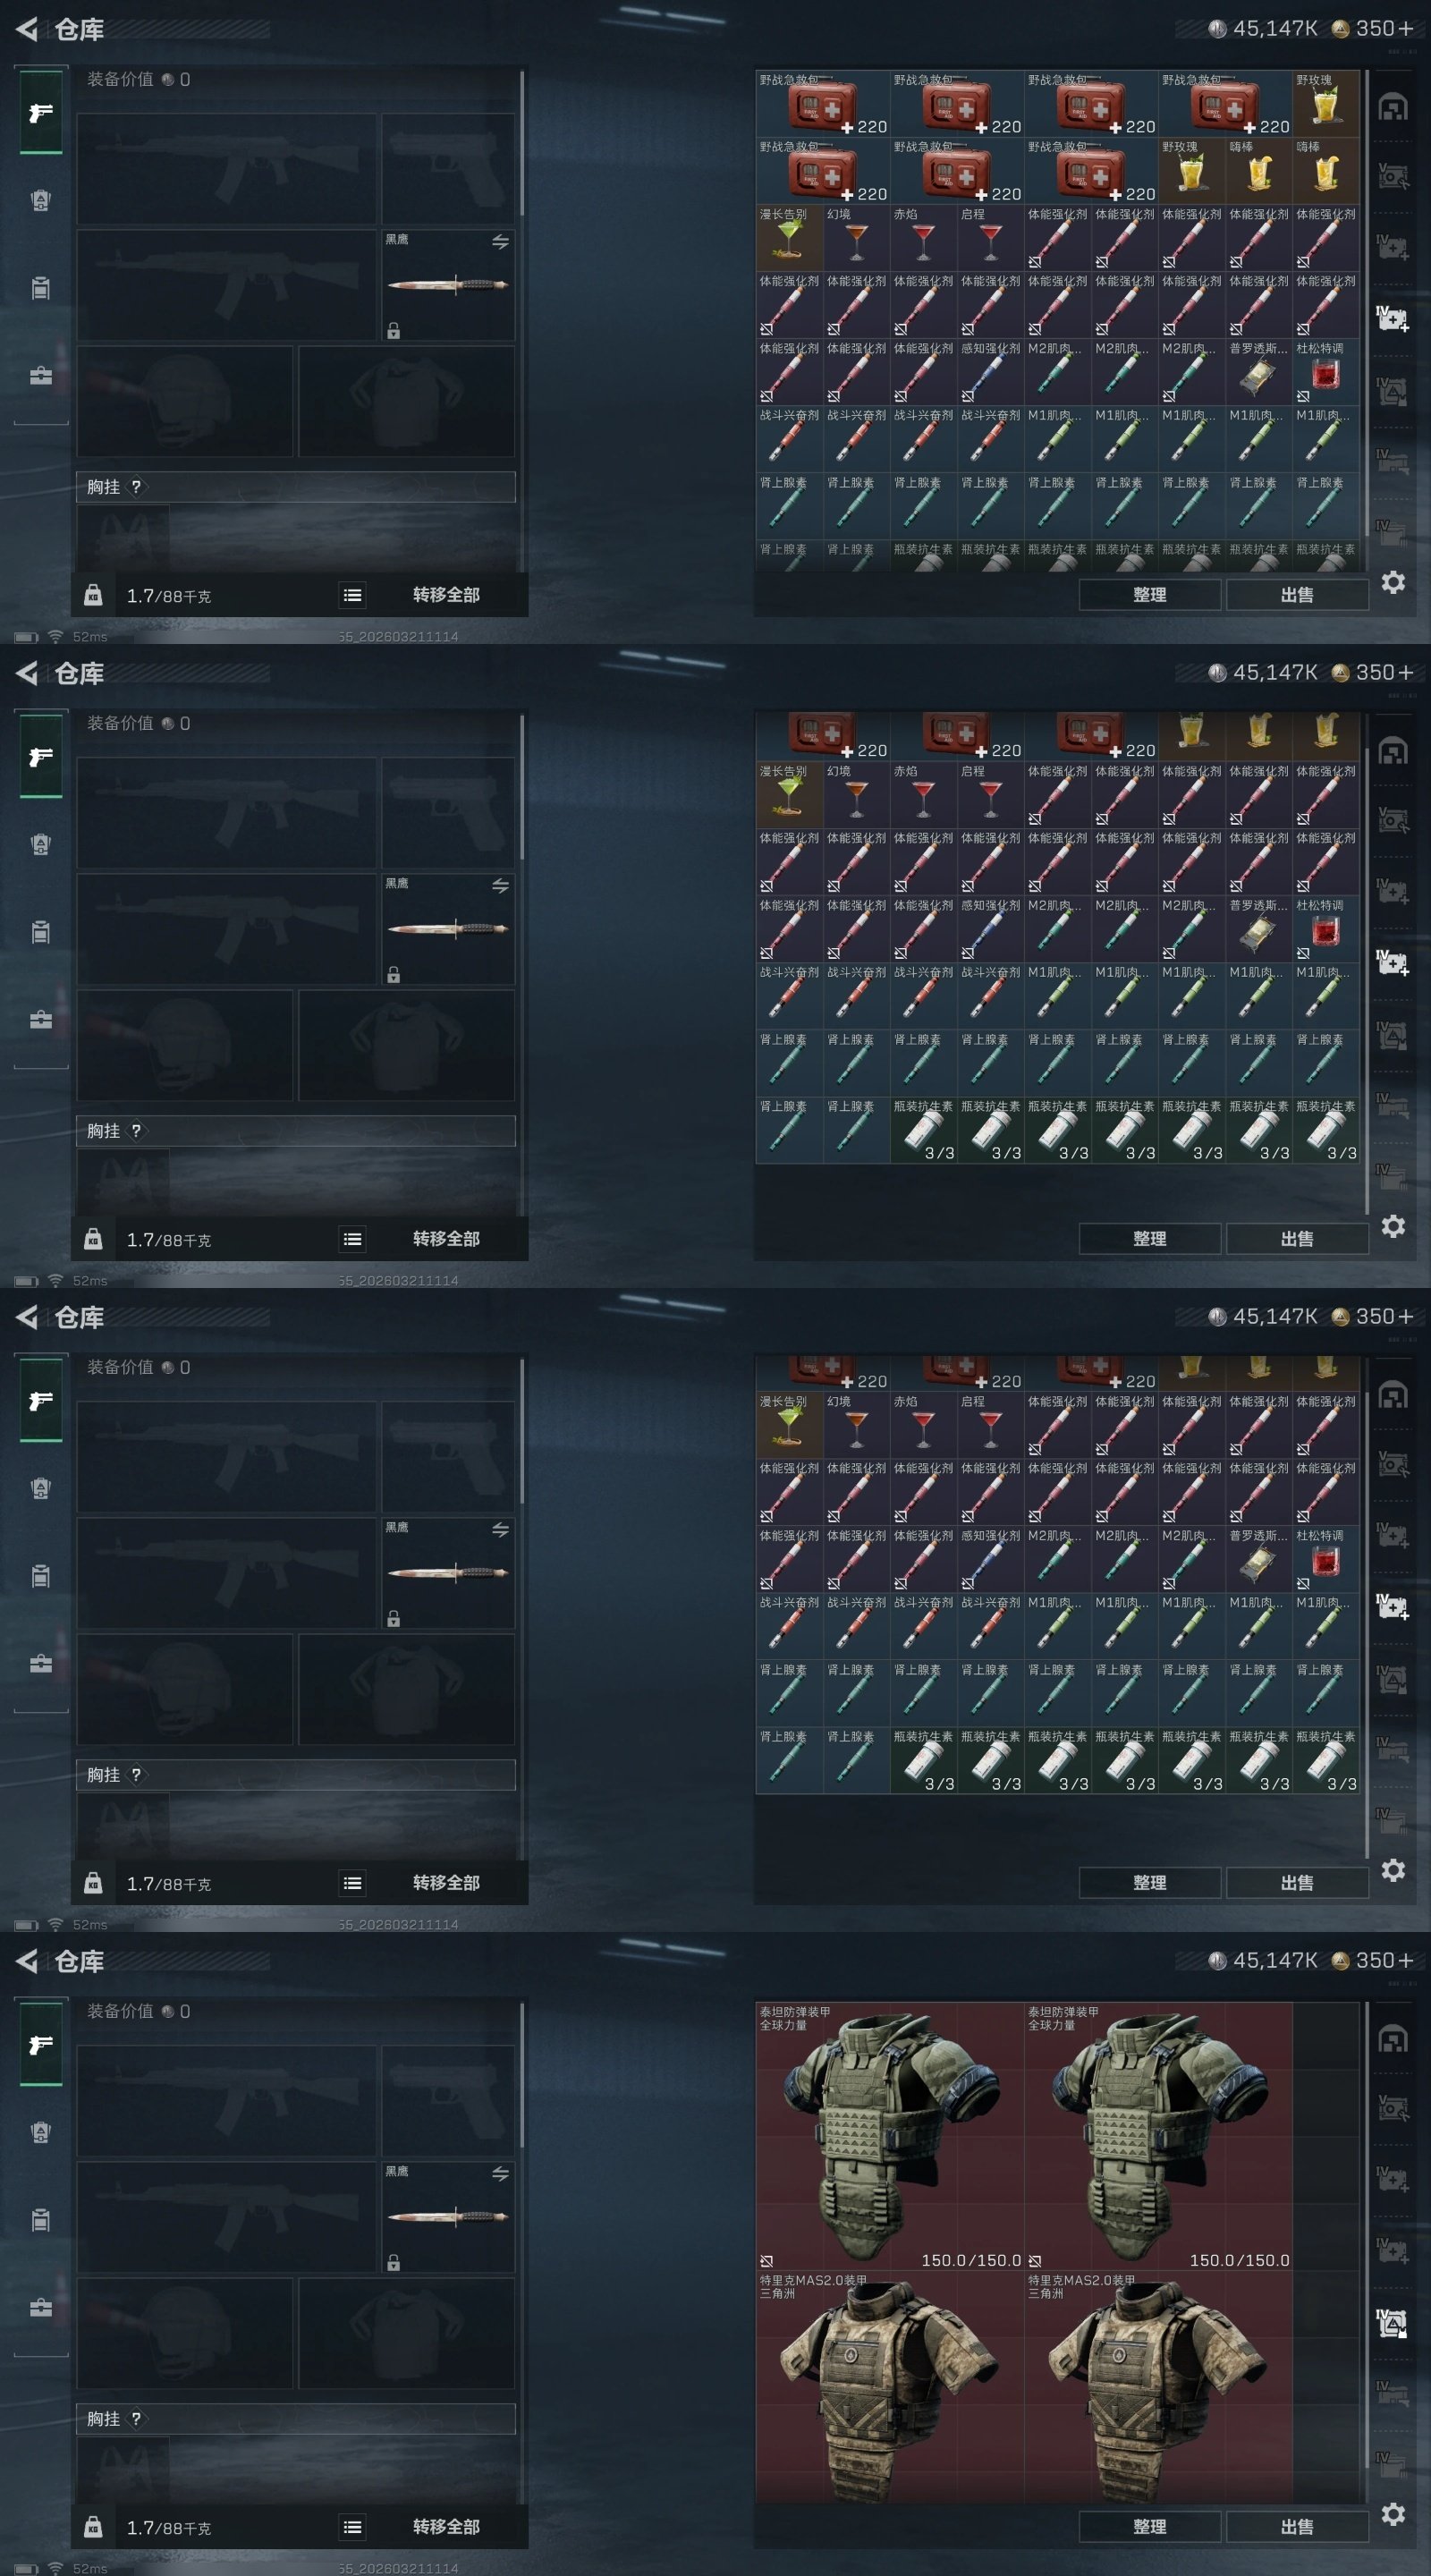Screen dimensions: 1431x2576
Task: Toggle lock on 黑鹰 knife slot, topmost view
Action: point(393,331)
